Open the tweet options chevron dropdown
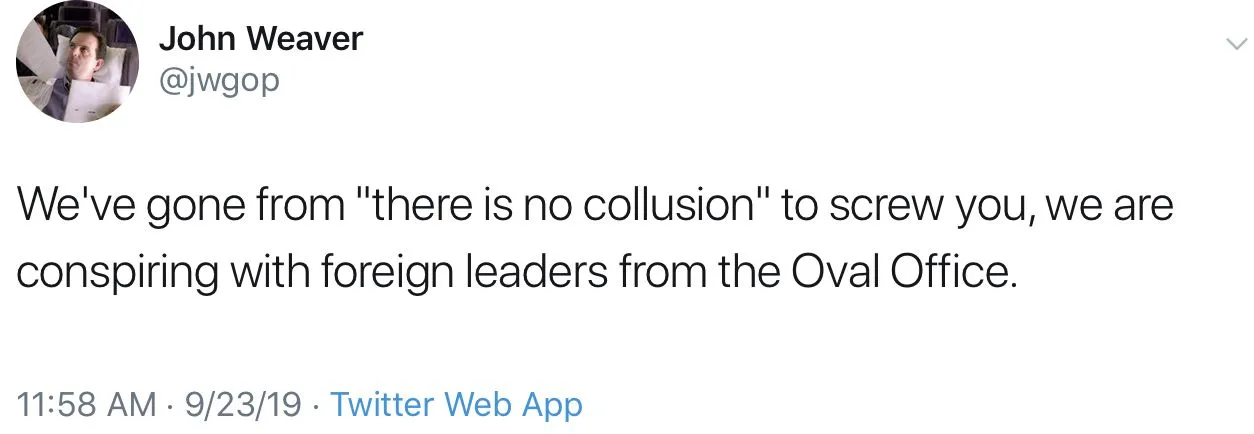This screenshot has width=1254, height=434. click(1236, 43)
